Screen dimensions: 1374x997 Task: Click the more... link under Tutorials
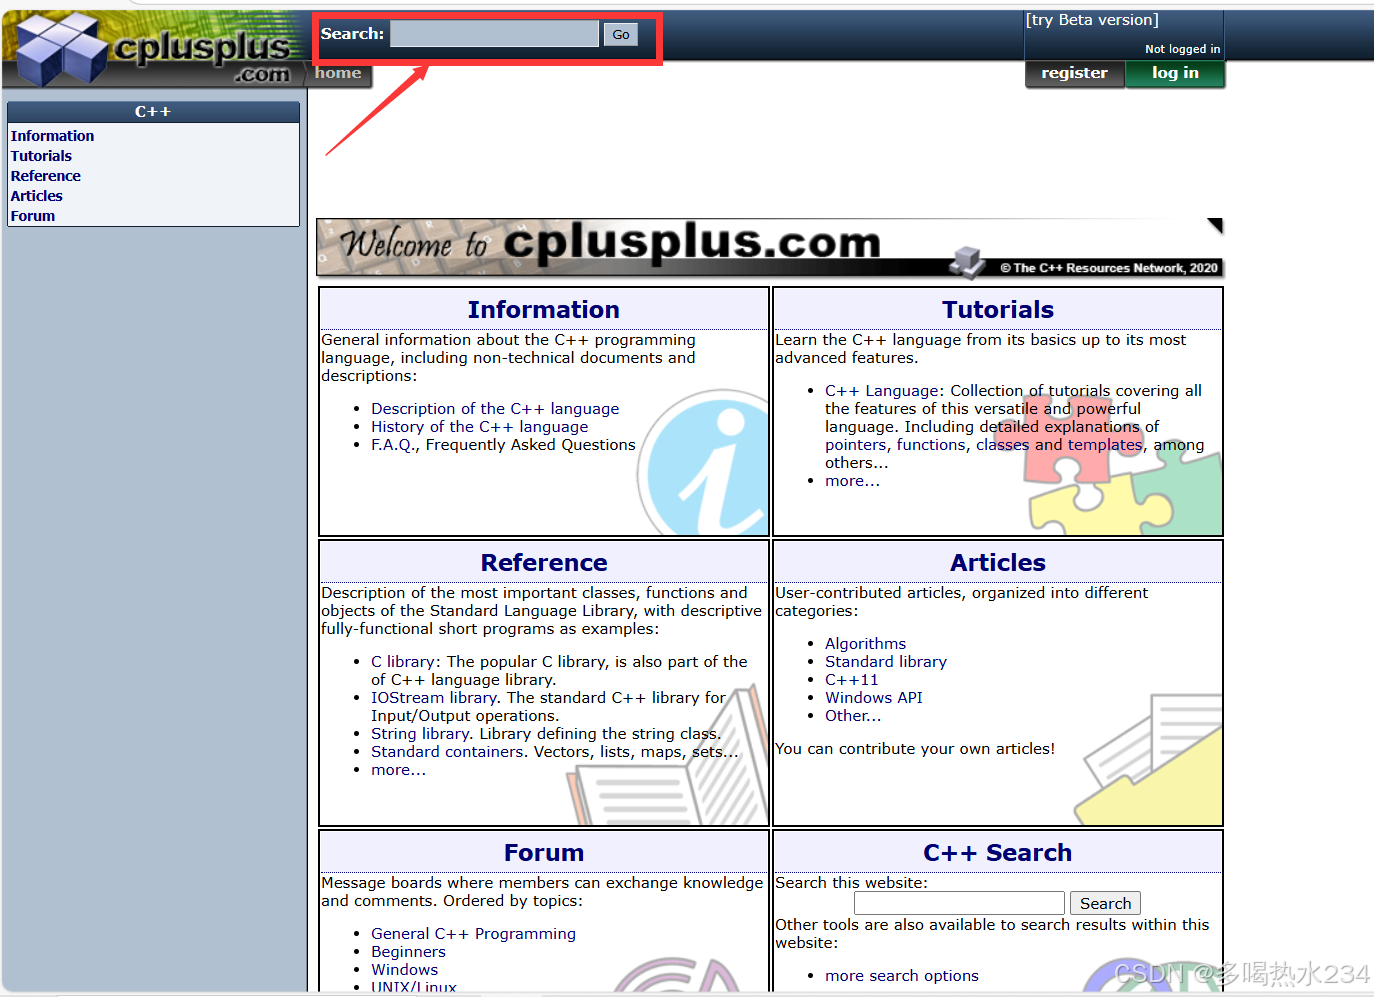852,481
